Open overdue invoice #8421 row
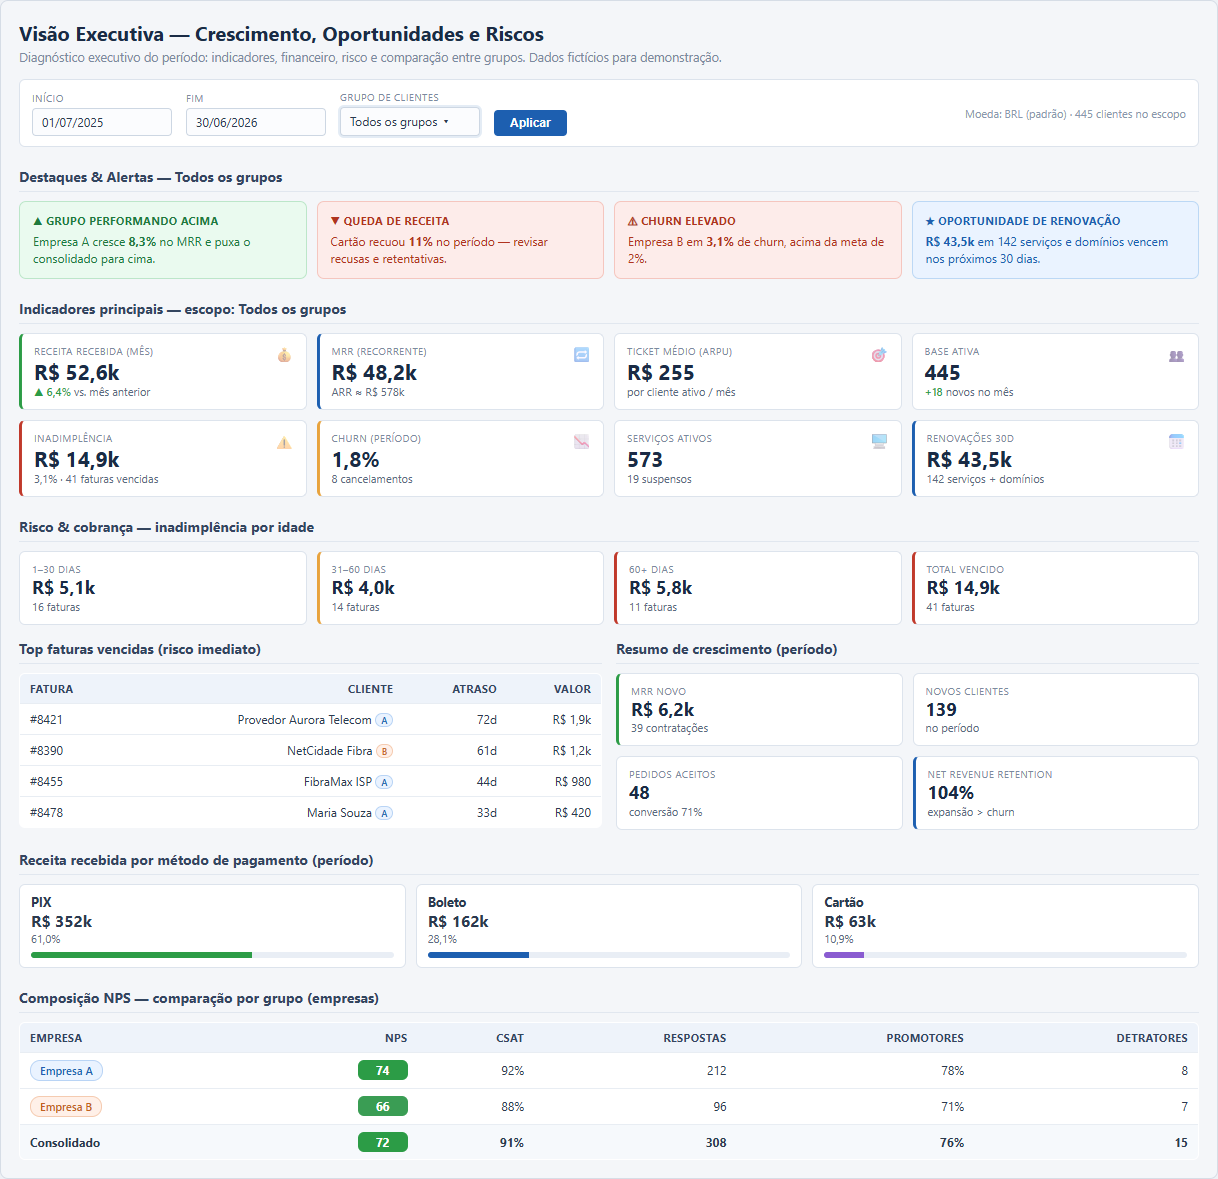1218x1179 pixels. [310, 720]
